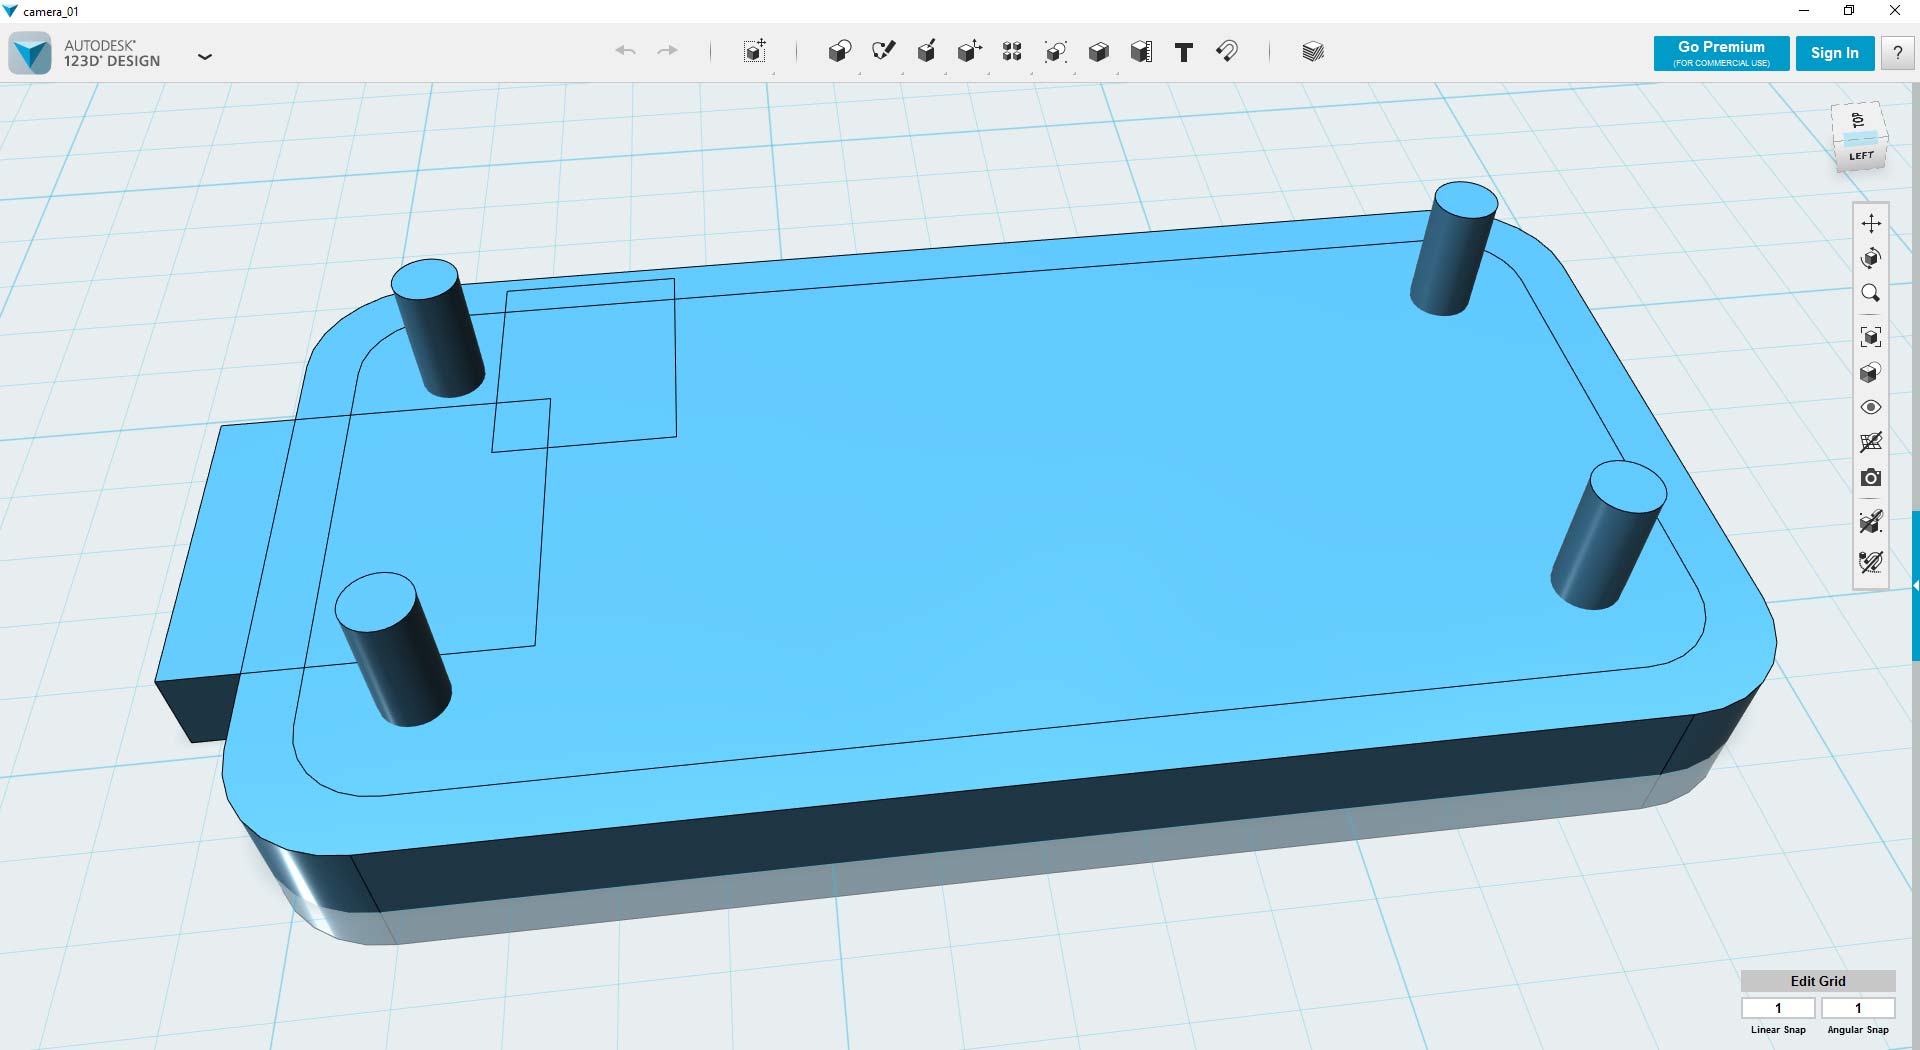This screenshot has width=1920, height=1050.
Task: Open the application main menu chevron
Action: pos(205,57)
